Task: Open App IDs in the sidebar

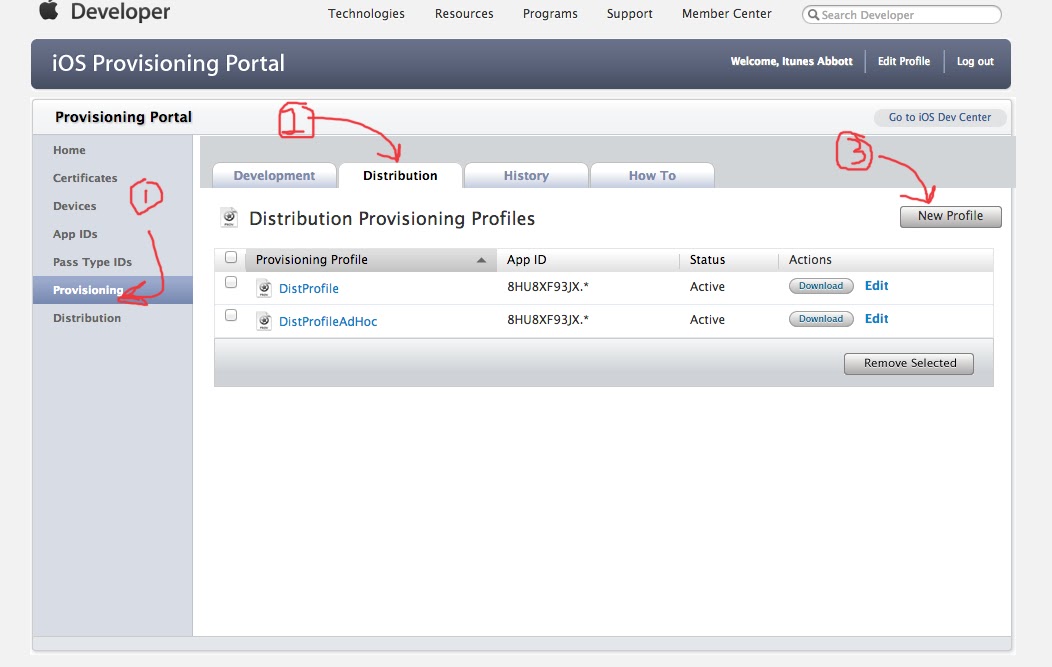Action: (75, 234)
